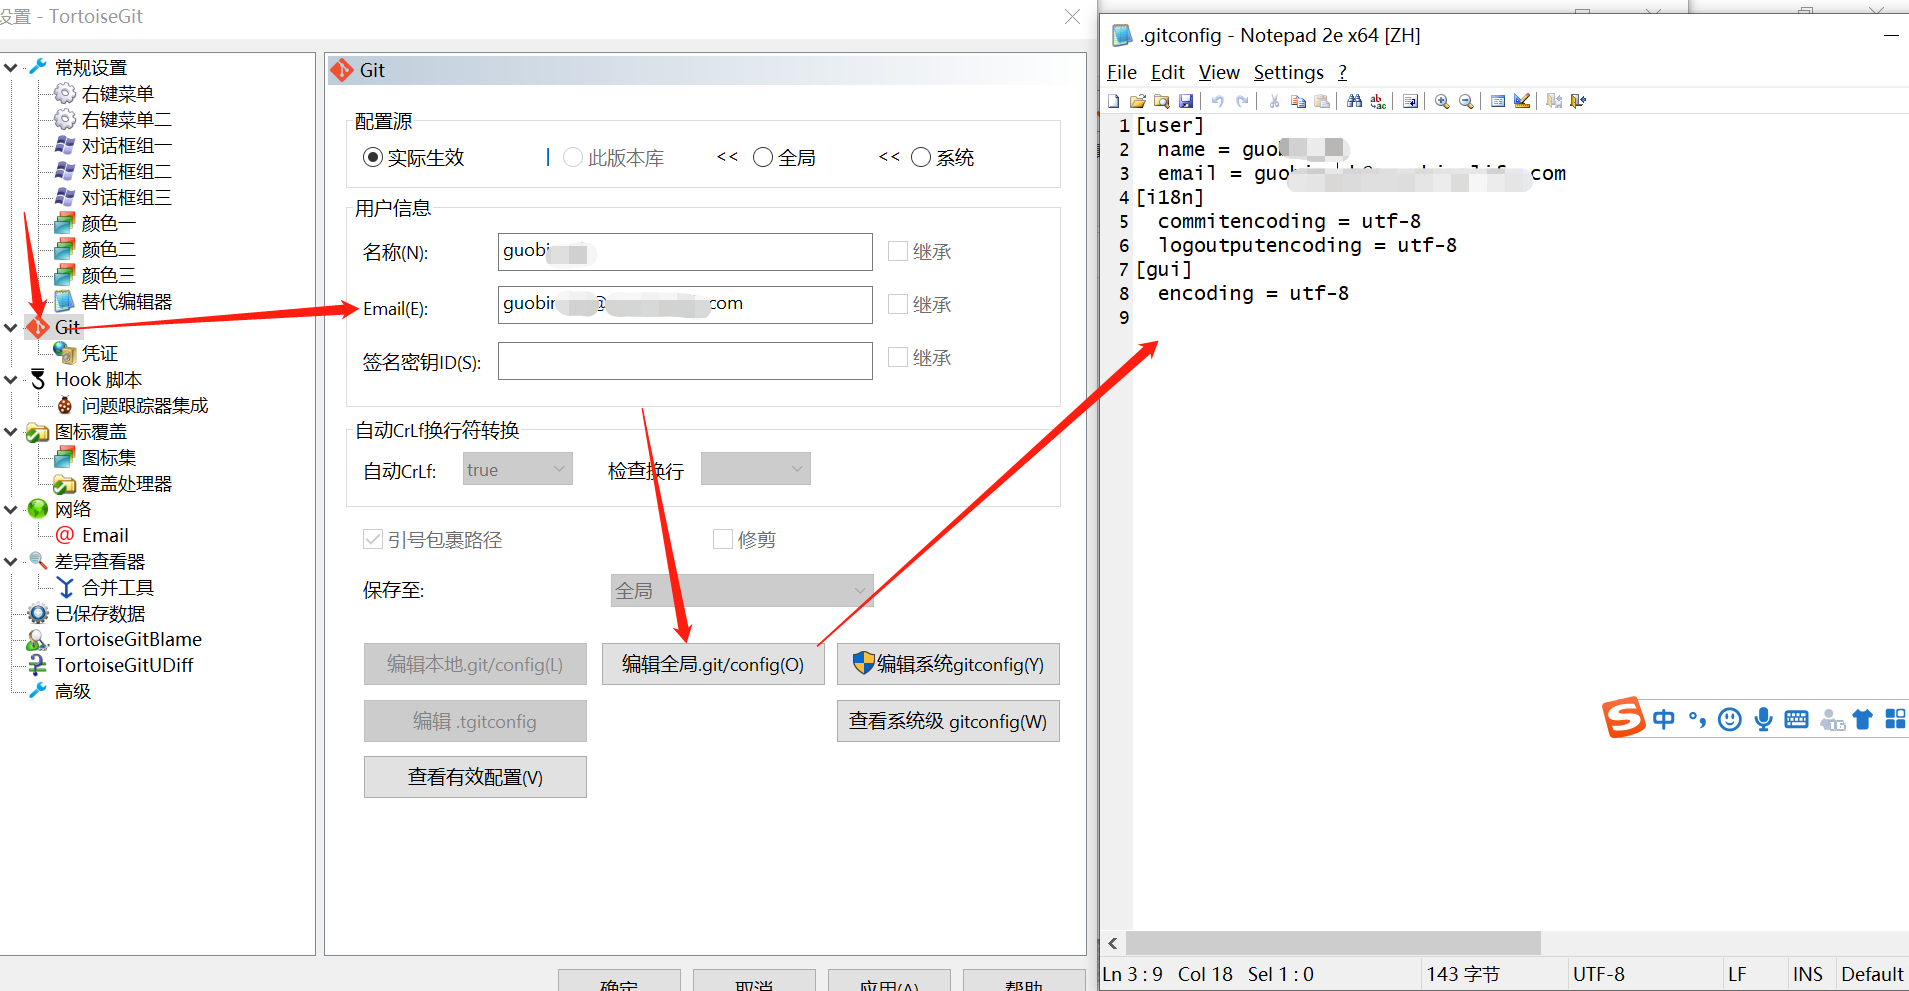Image resolution: width=1909 pixels, height=991 pixels.
Task: Click the 签名密钥ID(S) input field
Action: click(x=685, y=361)
